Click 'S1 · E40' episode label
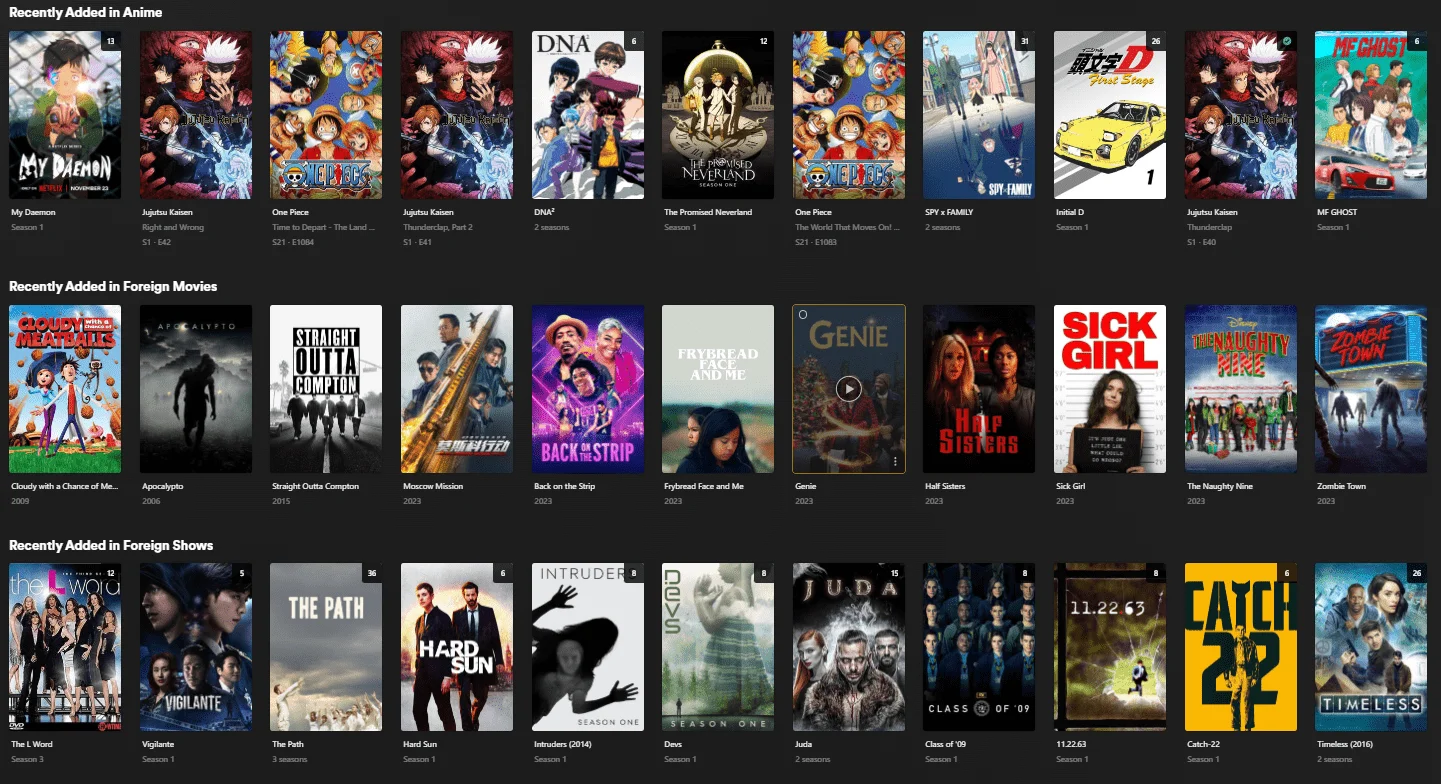The height and width of the screenshot is (784, 1441). pyautogui.click(x=1203, y=242)
